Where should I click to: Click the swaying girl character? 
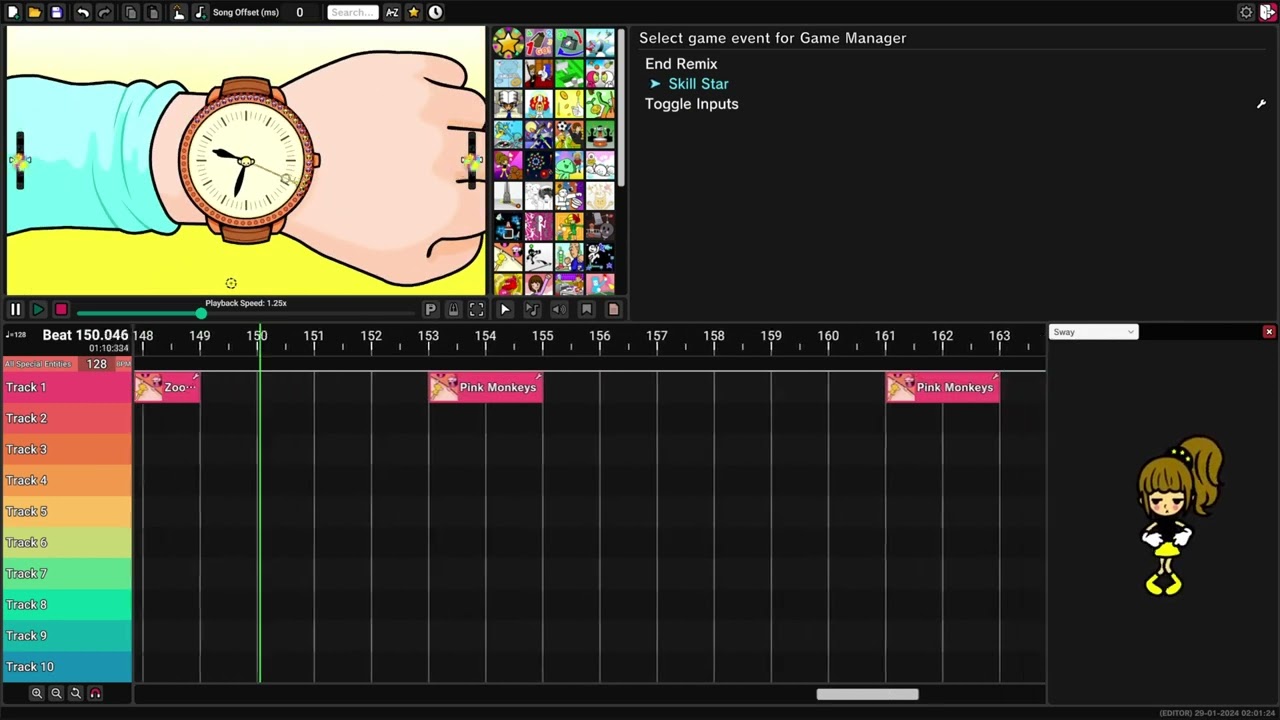[x=1179, y=516]
